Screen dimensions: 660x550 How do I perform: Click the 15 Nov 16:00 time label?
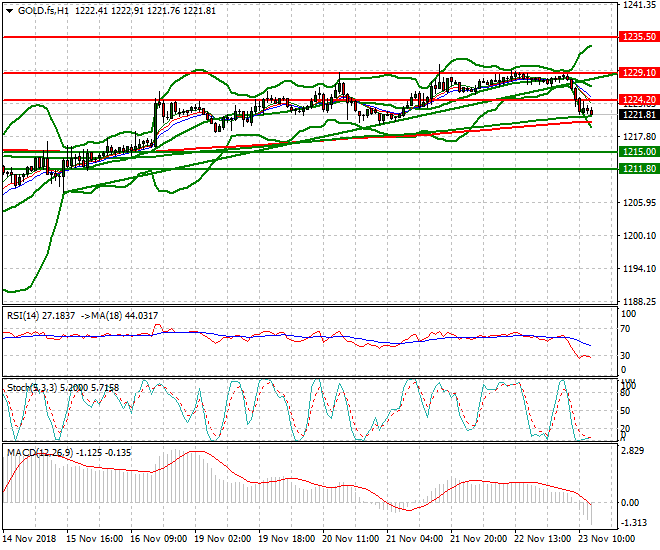click(x=95, y=539)
